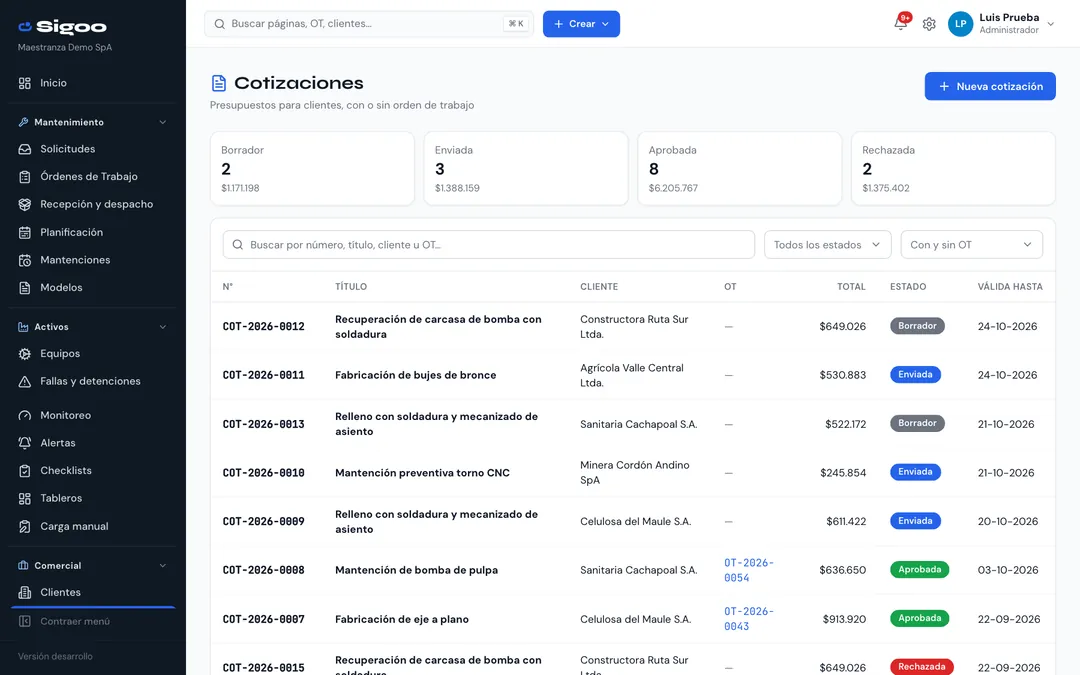Click the Tableros grid icon
The image size is (1080, 675).
(25, 498)
